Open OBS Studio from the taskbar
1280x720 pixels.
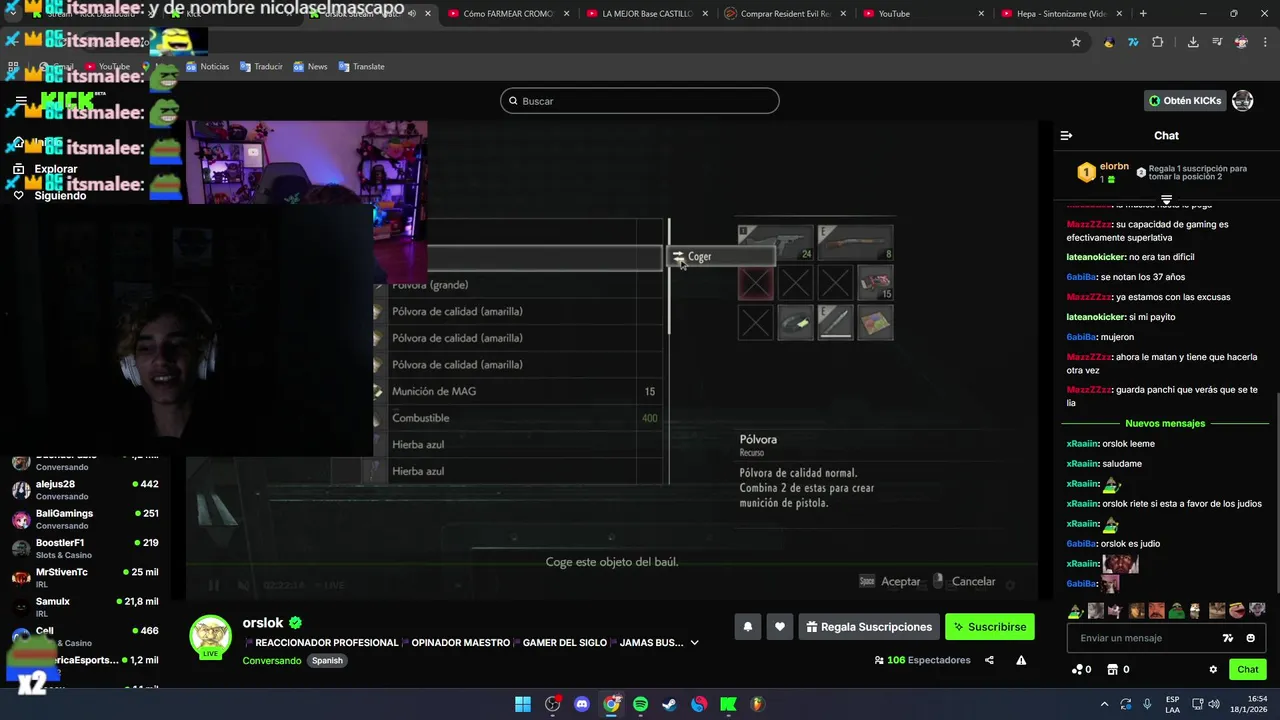552,704
